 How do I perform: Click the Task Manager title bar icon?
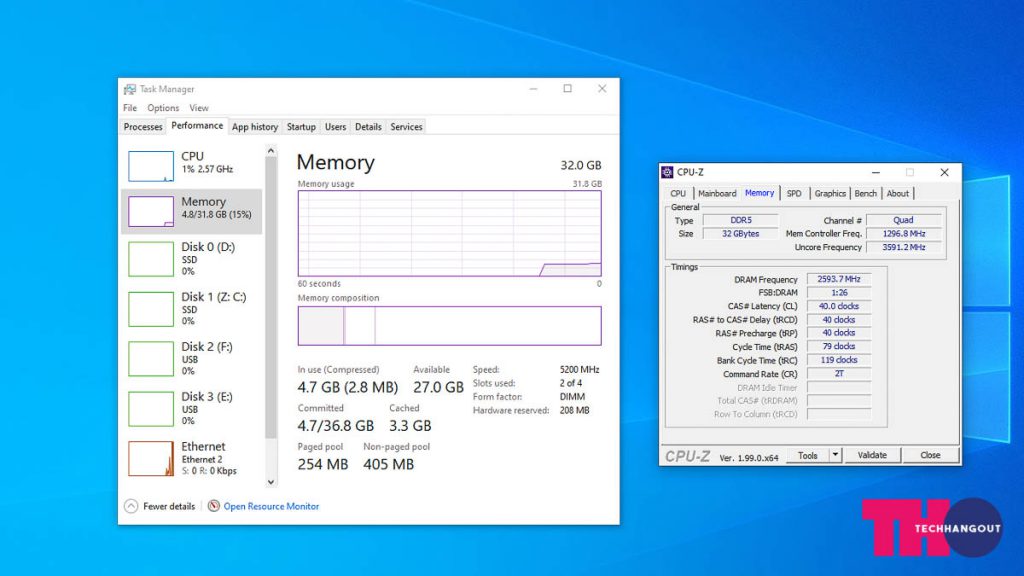pos(130,89)
